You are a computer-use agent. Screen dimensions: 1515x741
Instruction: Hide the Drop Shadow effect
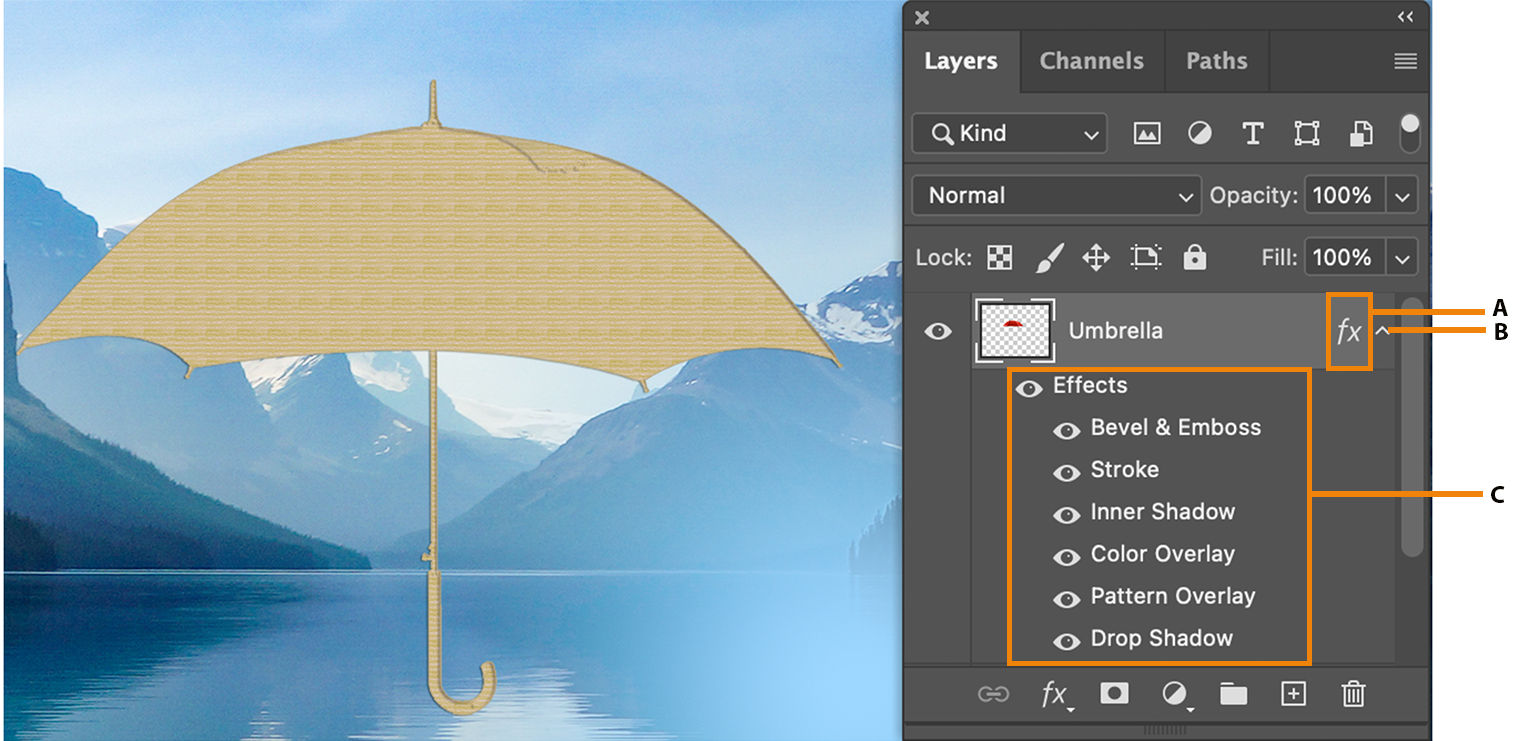point(1067,641)
